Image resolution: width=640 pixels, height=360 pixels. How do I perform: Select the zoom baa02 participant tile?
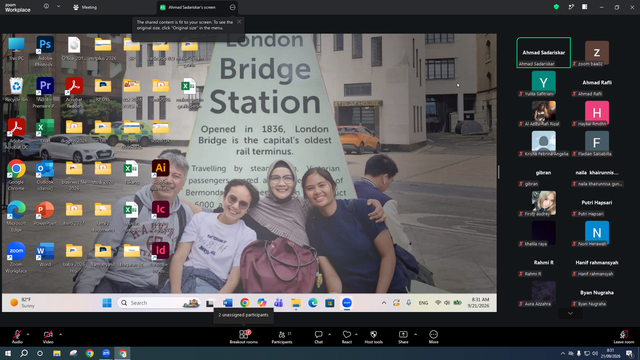597,52
